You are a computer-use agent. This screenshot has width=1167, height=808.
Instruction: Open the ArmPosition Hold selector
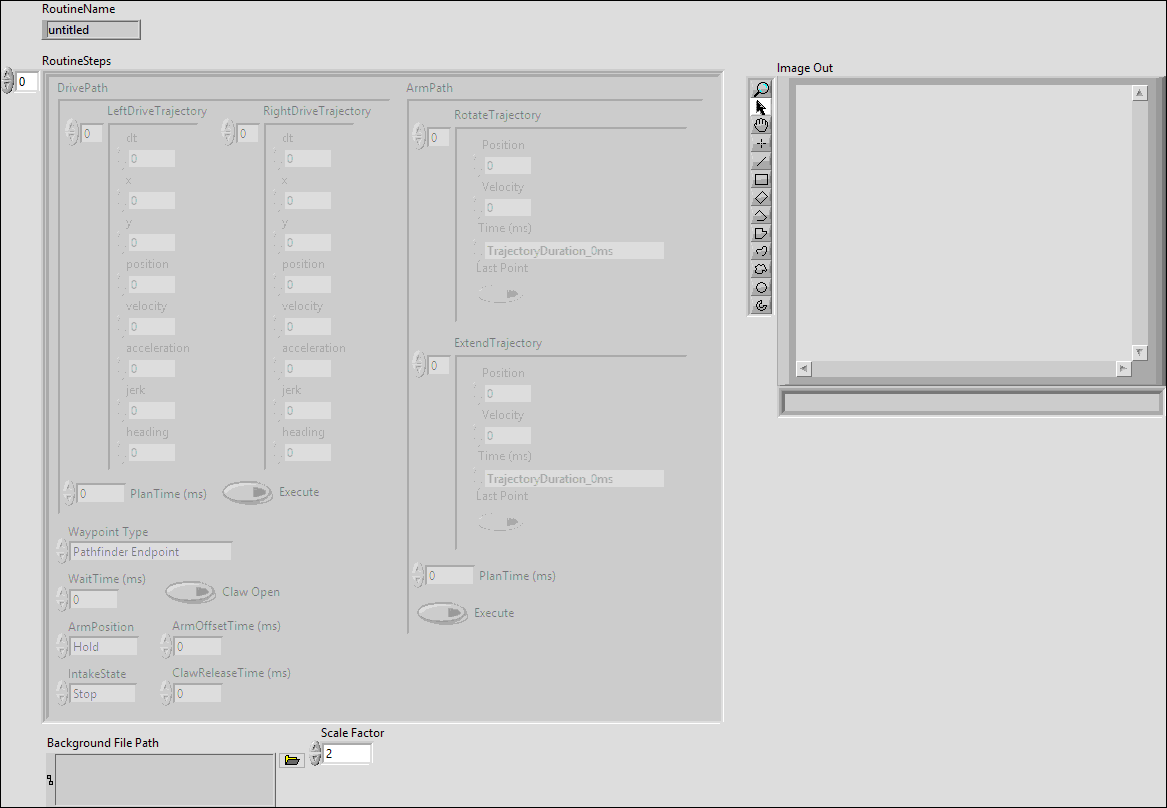click(x=104, y=646)
